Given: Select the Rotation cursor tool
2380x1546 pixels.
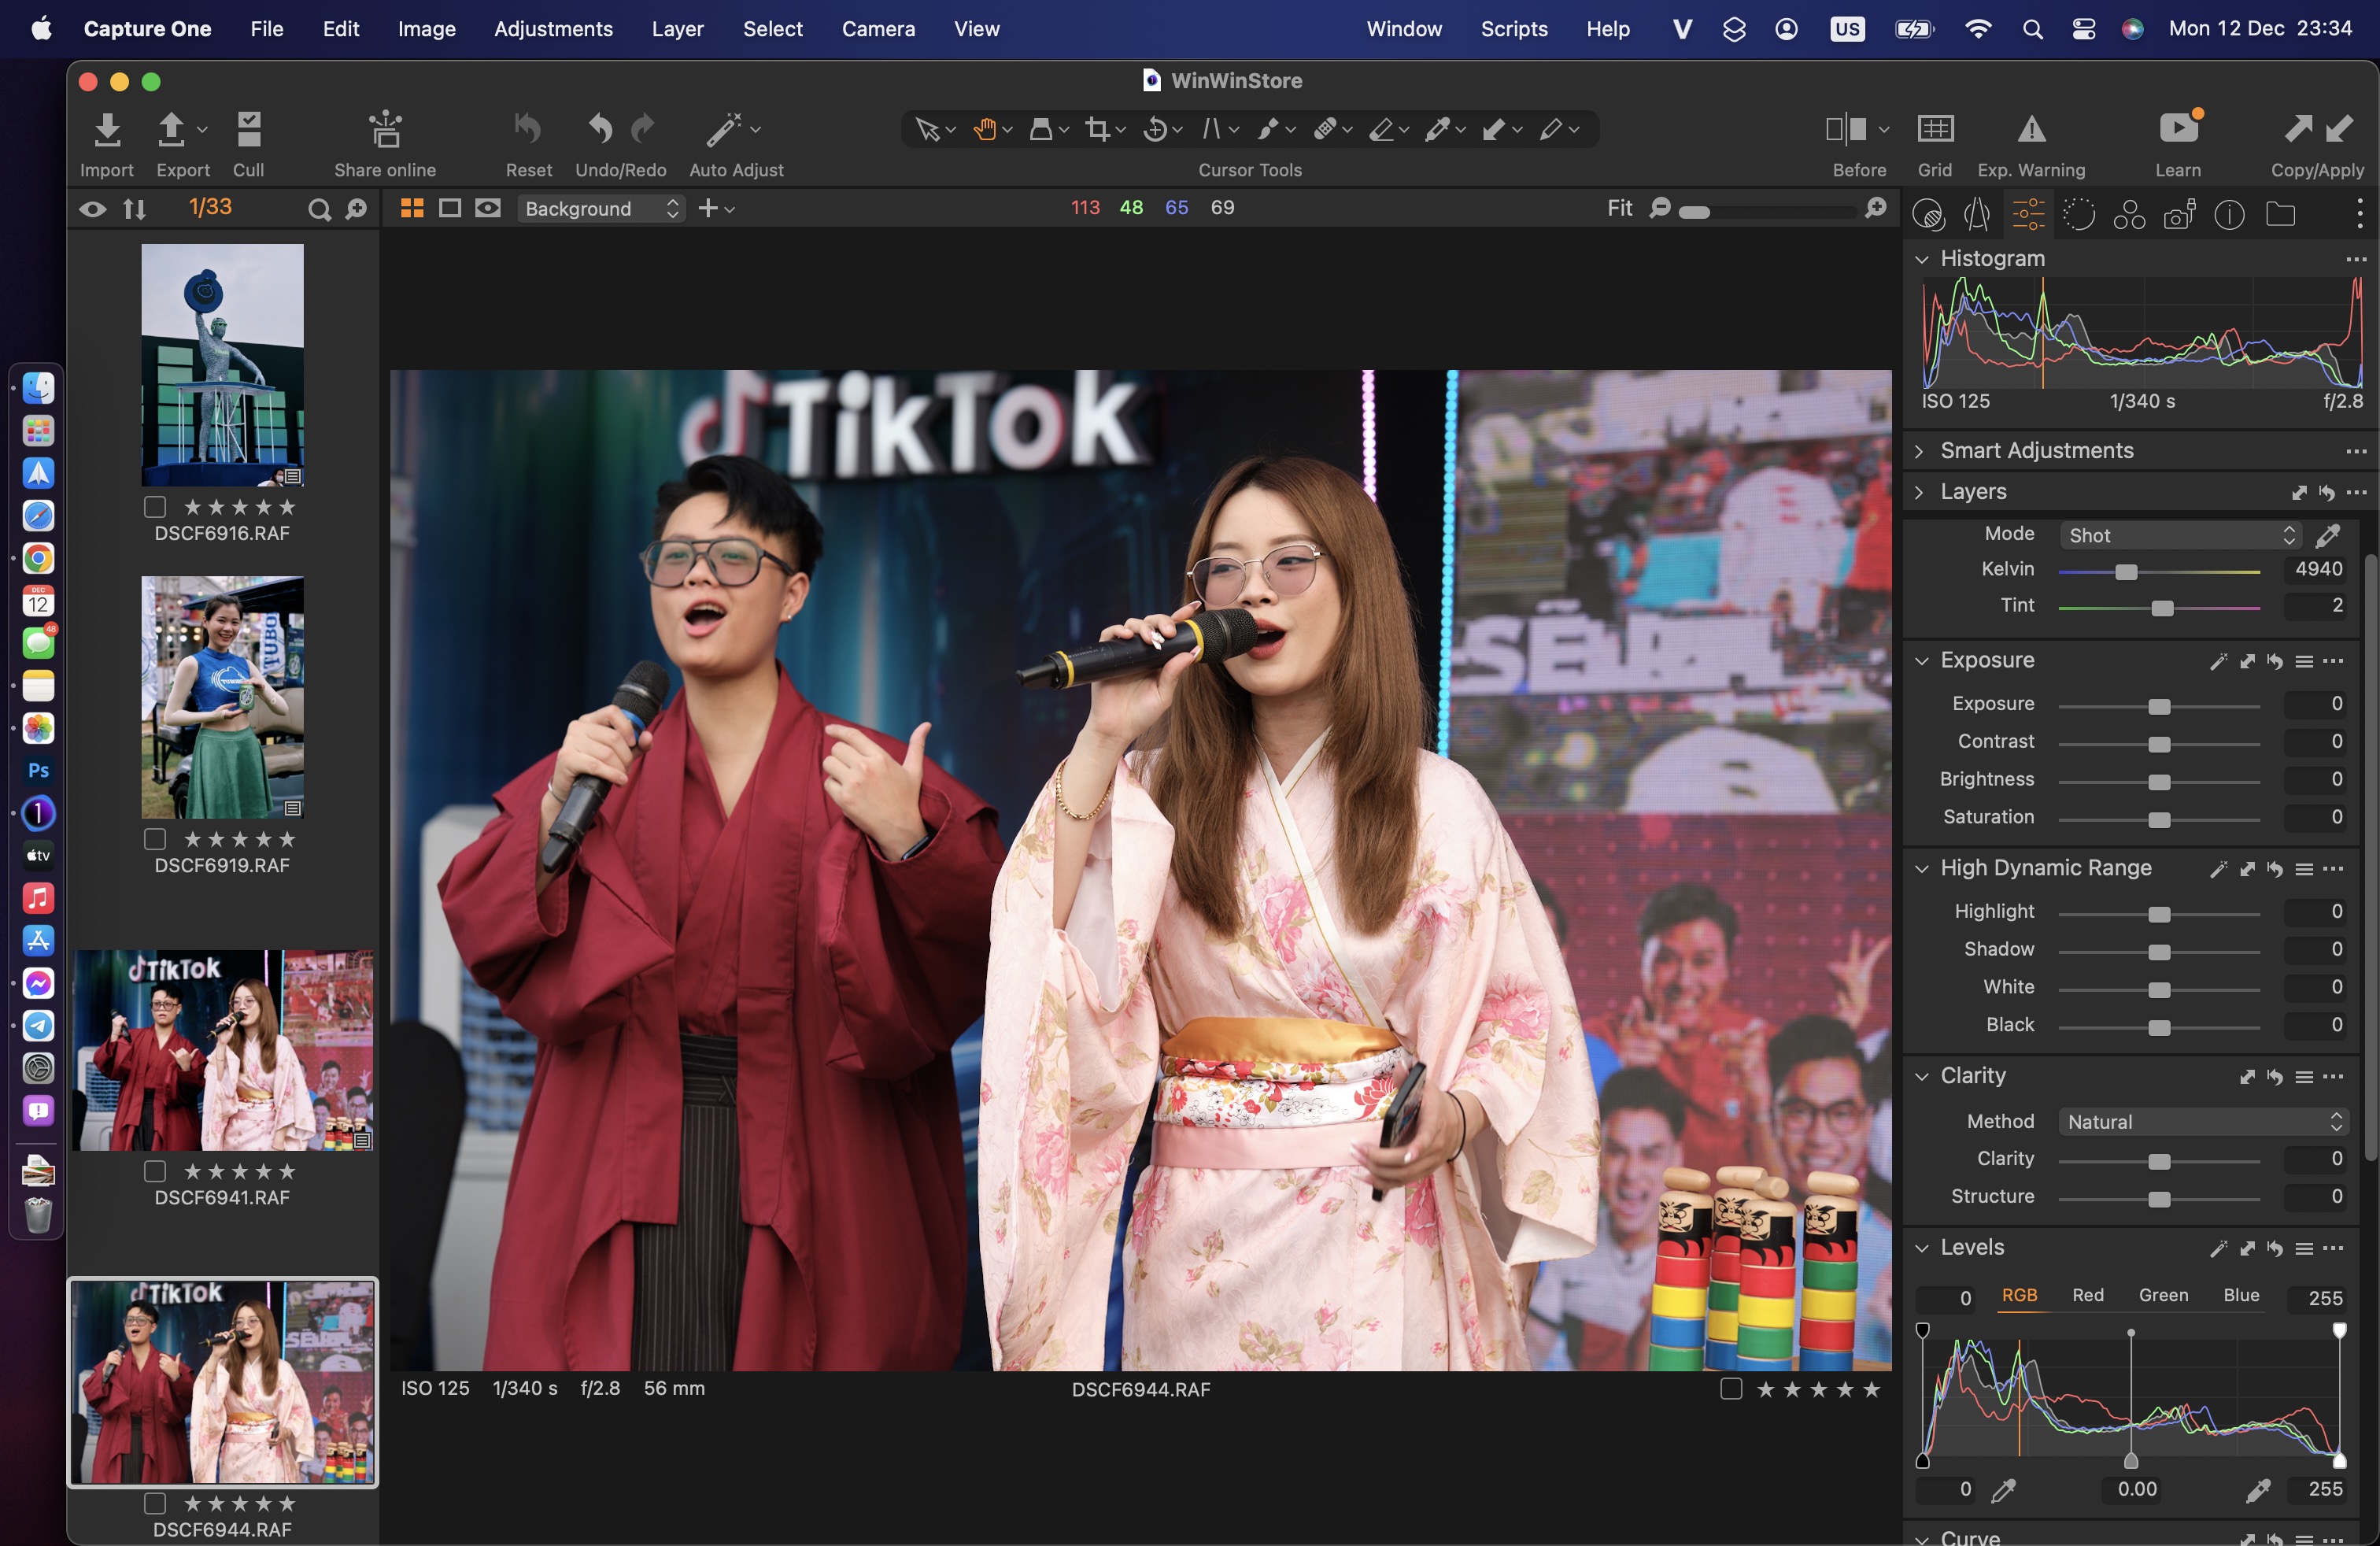Looking at the screenshot, I should (1155, 129).
